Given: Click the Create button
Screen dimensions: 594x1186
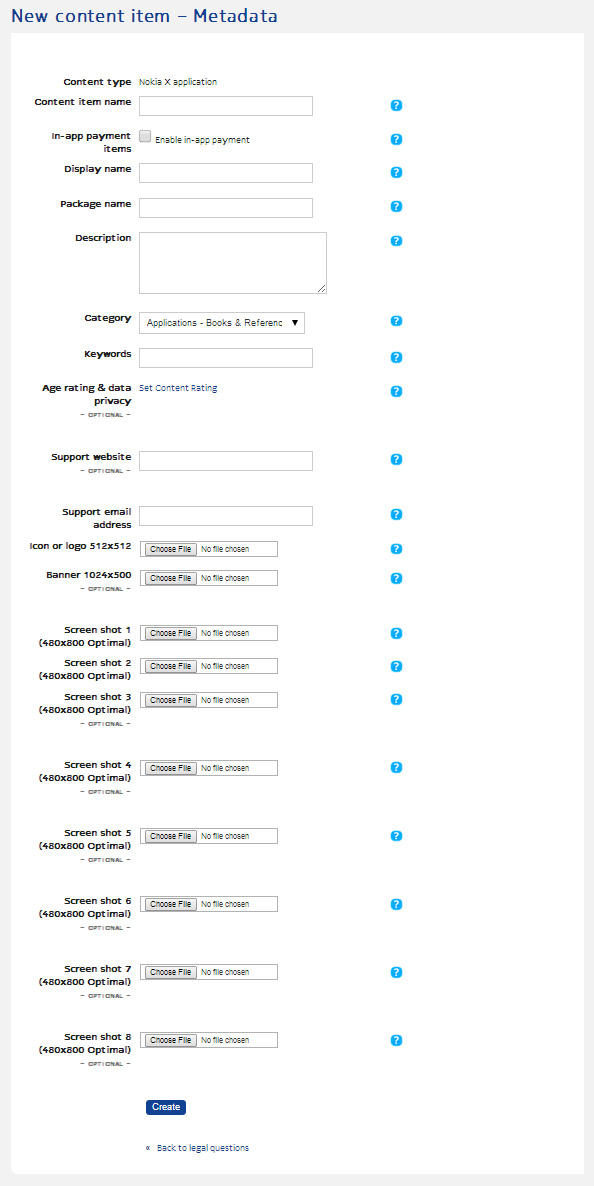Looking at the screenshot, I should pyautogui.click(x=166, y=1107).
